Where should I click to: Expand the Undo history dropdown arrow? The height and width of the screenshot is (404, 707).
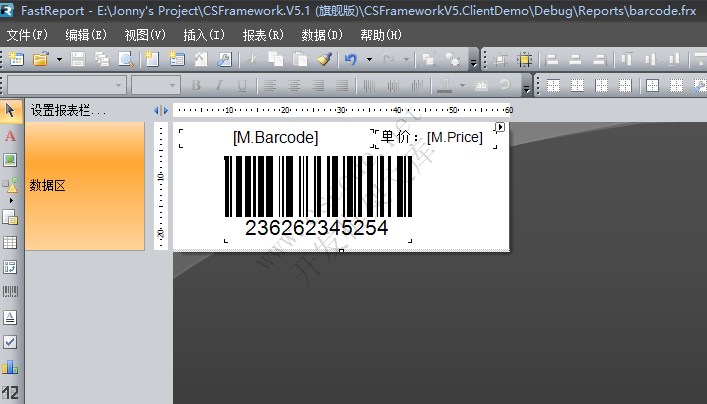[369, 59]
